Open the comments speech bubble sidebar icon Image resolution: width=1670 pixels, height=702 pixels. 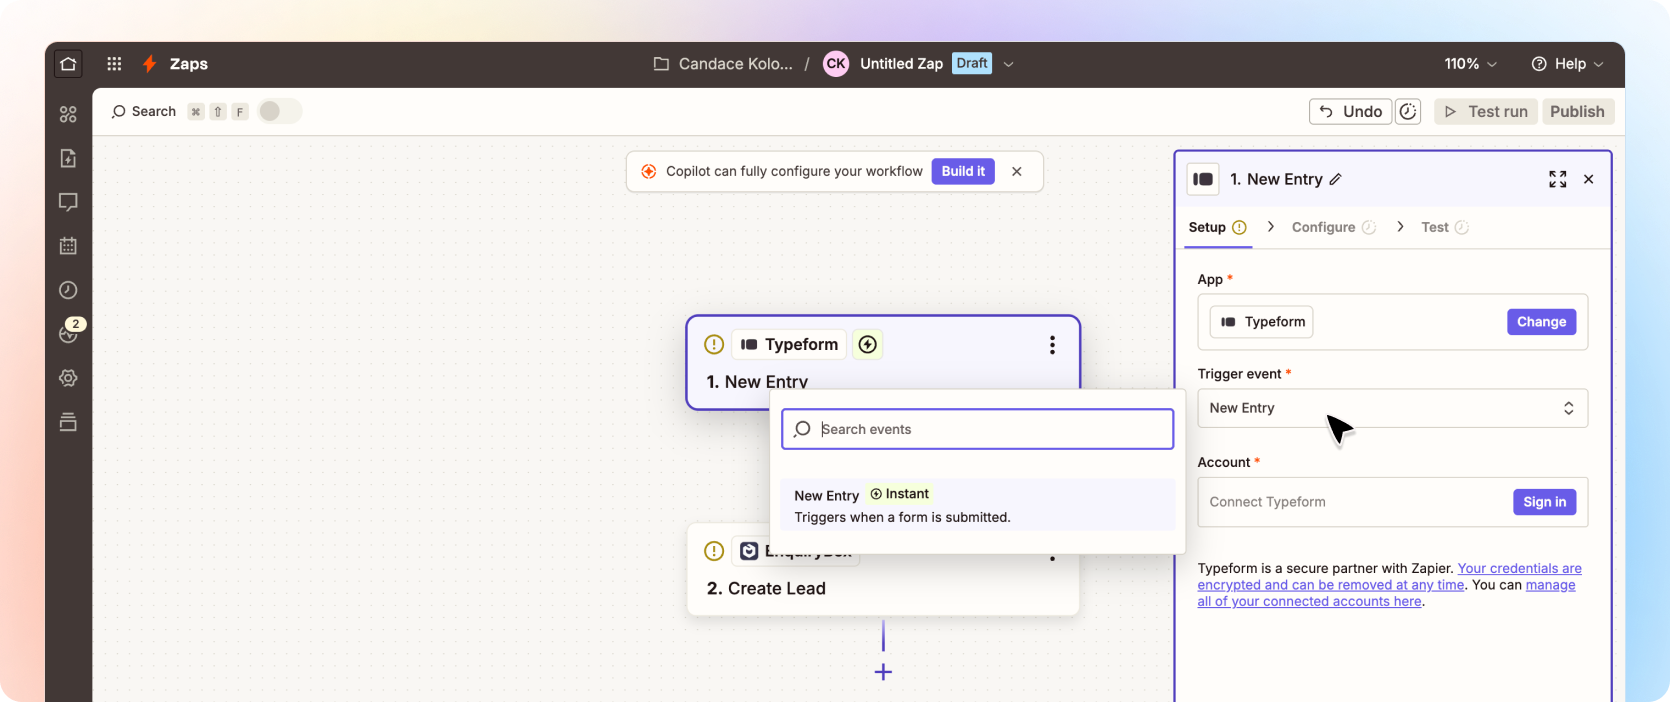click(68, 202)
